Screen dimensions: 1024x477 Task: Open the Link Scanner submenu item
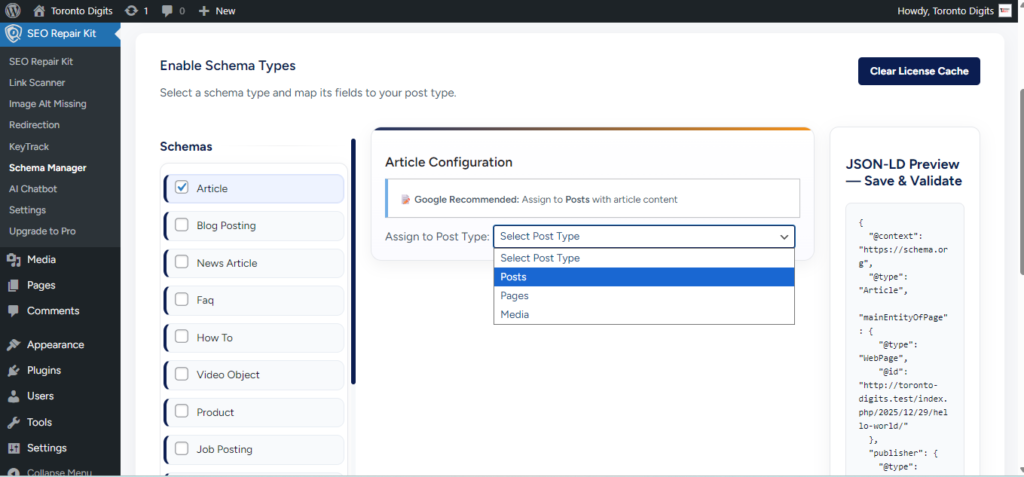point(37,82)
